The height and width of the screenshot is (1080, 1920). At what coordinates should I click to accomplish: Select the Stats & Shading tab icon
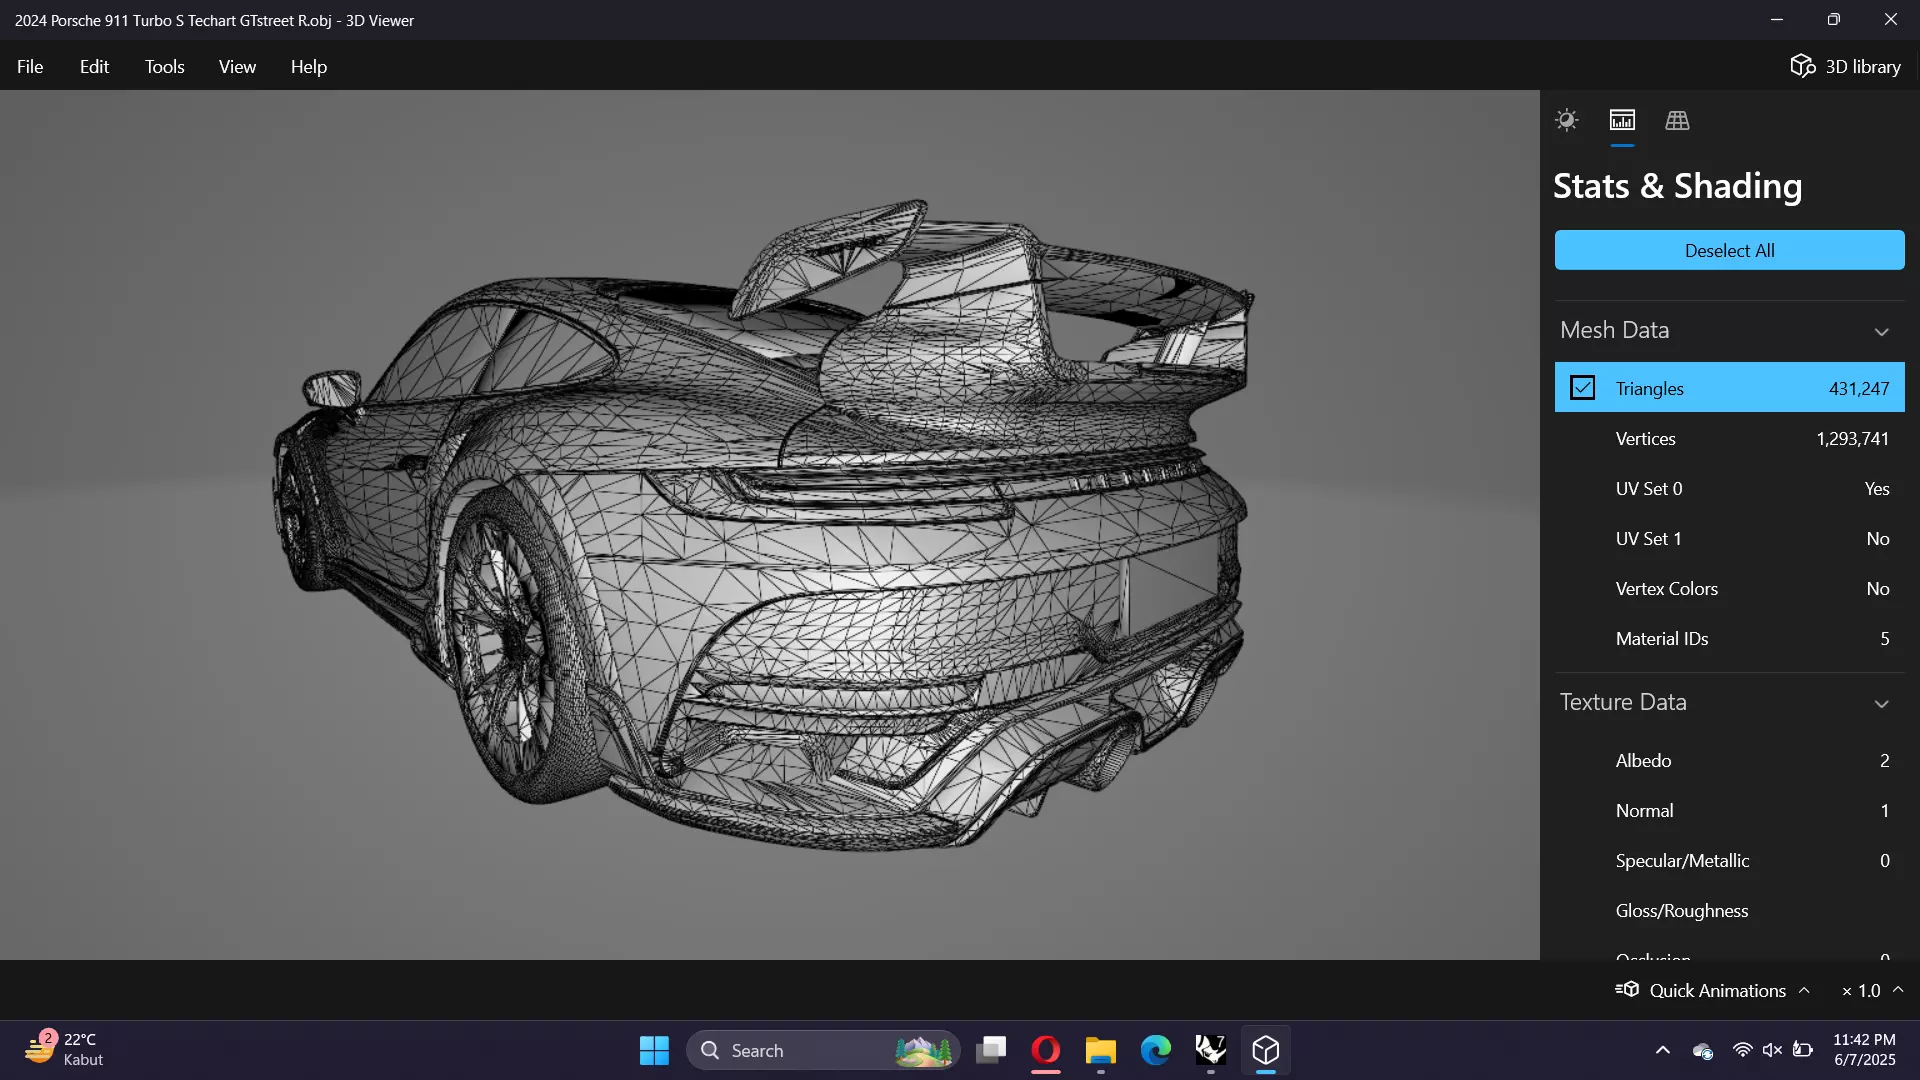point(1622,120)
